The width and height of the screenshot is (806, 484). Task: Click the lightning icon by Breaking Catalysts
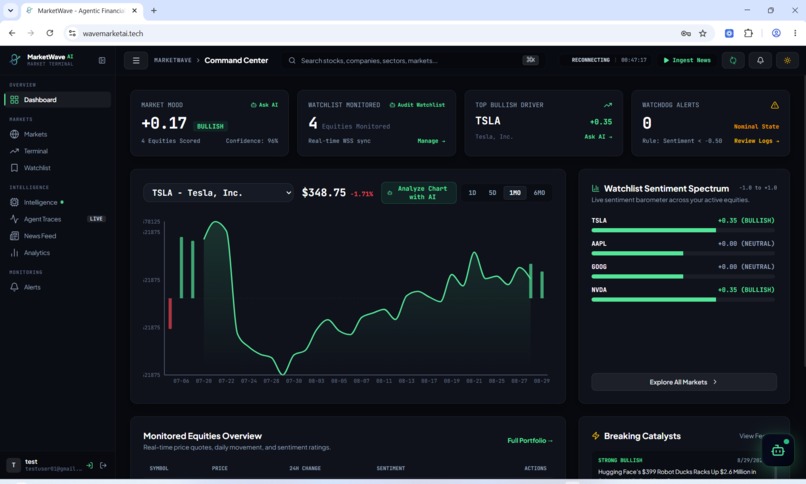pyautogui.click(x=596, y=436)
